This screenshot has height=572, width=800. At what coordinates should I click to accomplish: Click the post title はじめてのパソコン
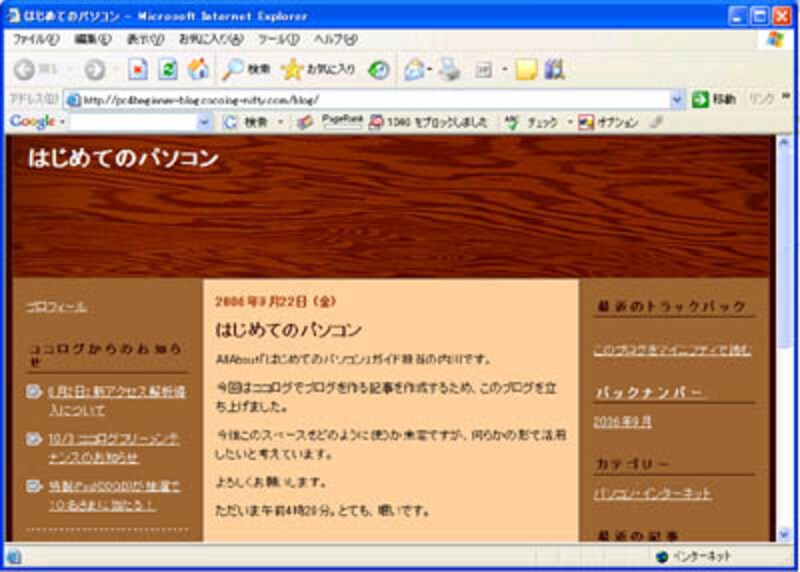coord(288,330)
